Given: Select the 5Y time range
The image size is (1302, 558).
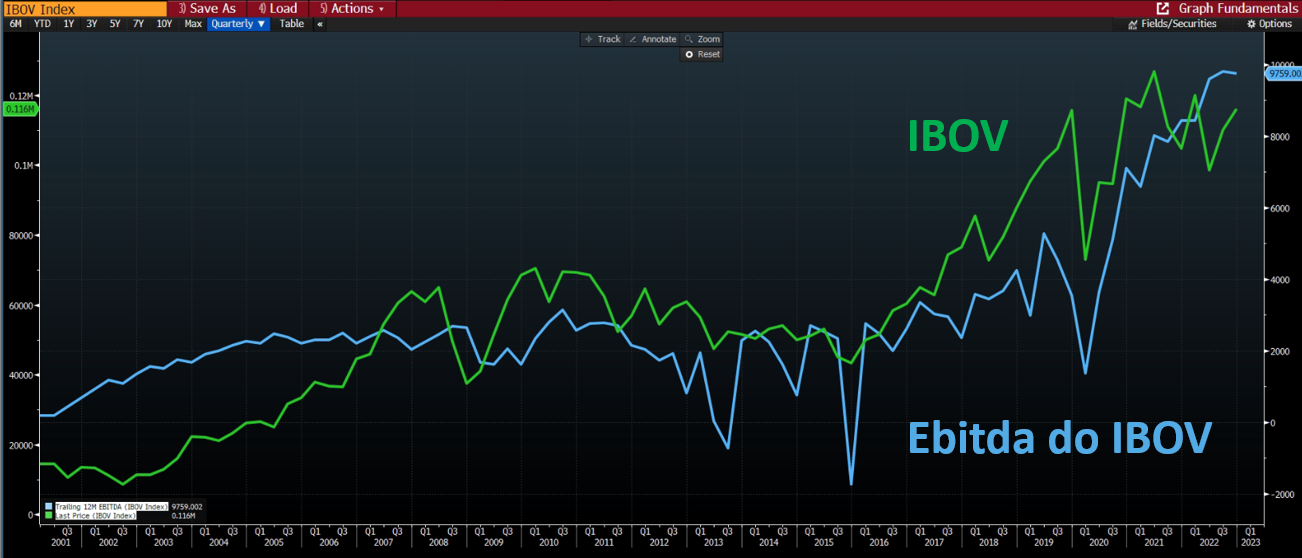Looking at the screenshot, I should (x=115, y=24).
